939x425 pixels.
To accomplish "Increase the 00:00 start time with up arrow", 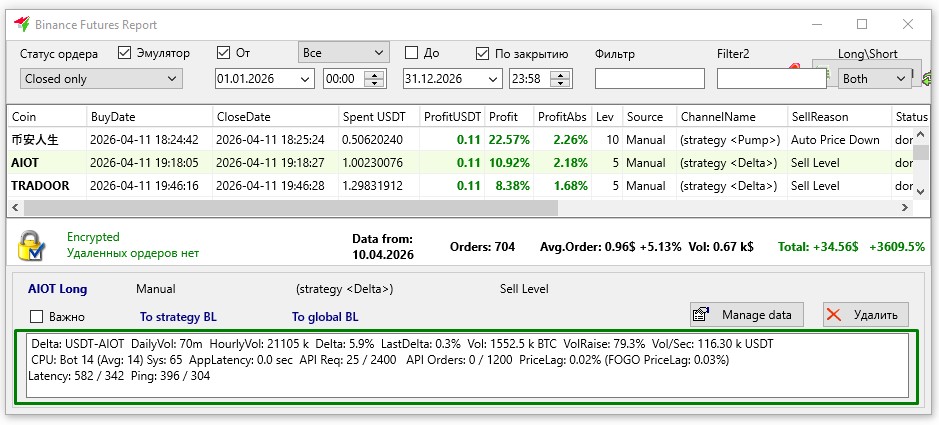I will tap(375, 74).
